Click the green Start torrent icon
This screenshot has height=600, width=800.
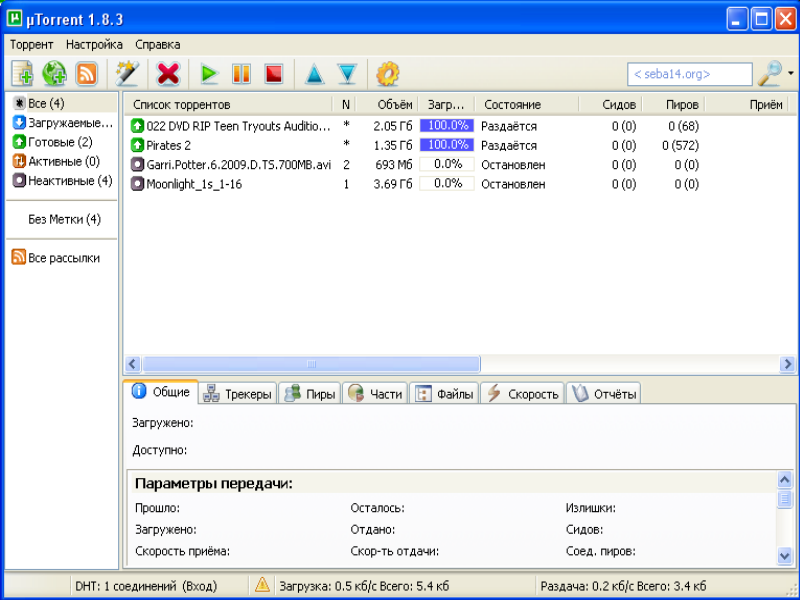[x=209, y=74]
